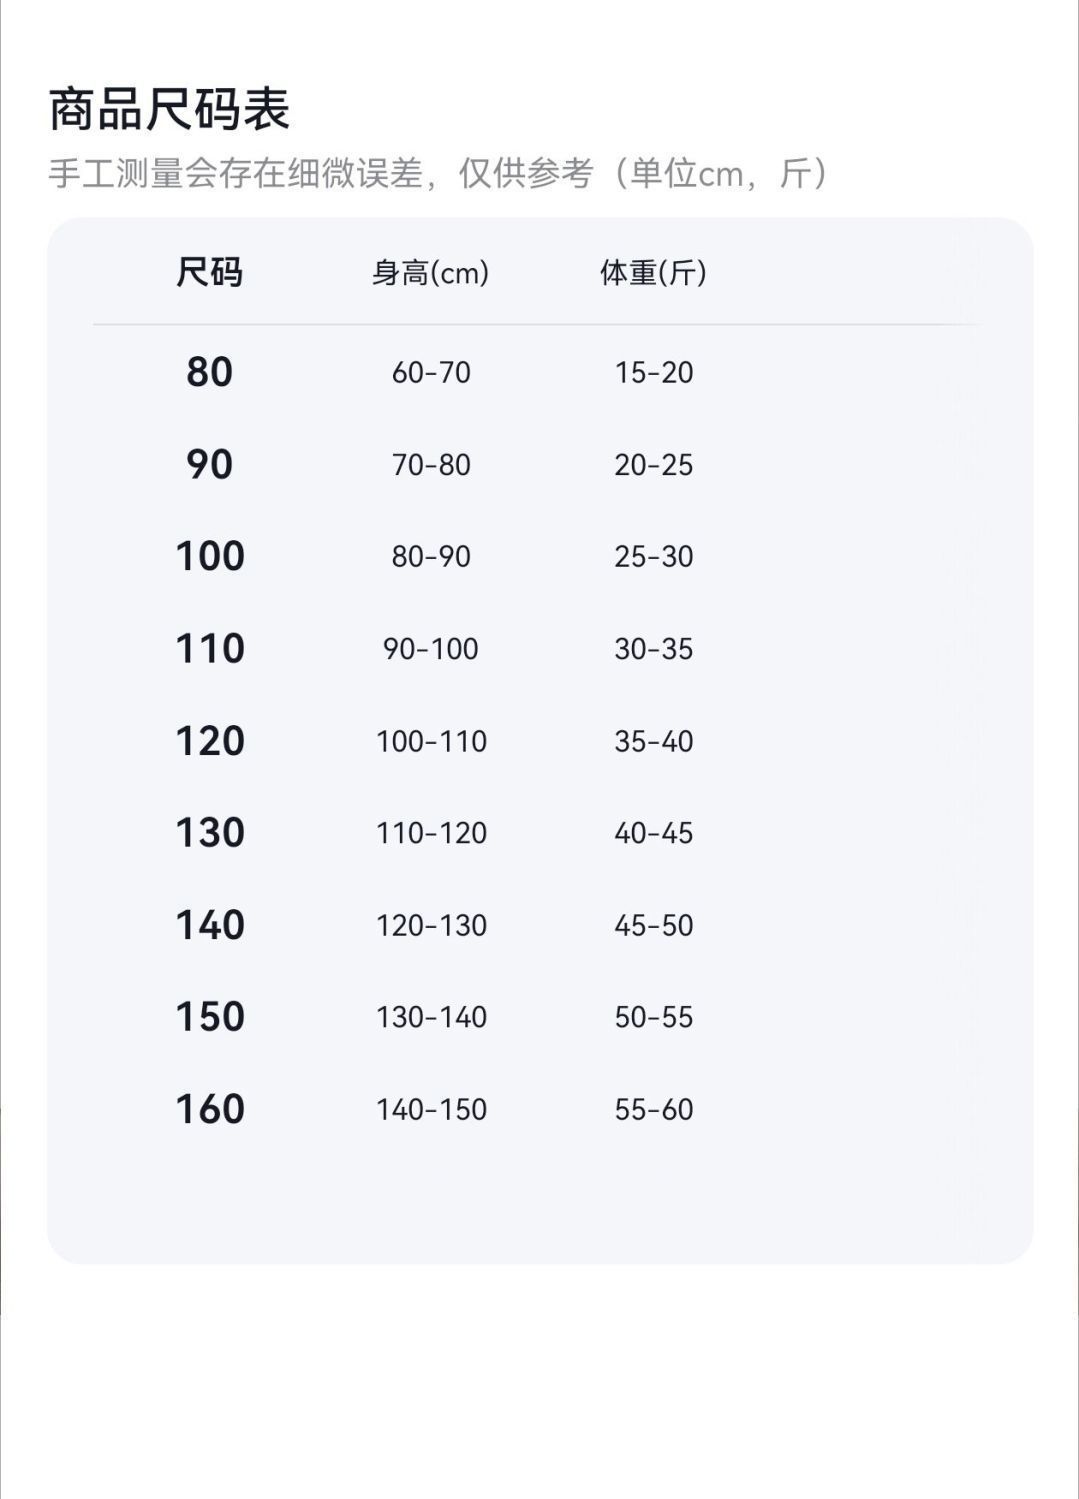Click the height range "90-100"
This screenshot has height=1499, width=1079.
(431, 649)
